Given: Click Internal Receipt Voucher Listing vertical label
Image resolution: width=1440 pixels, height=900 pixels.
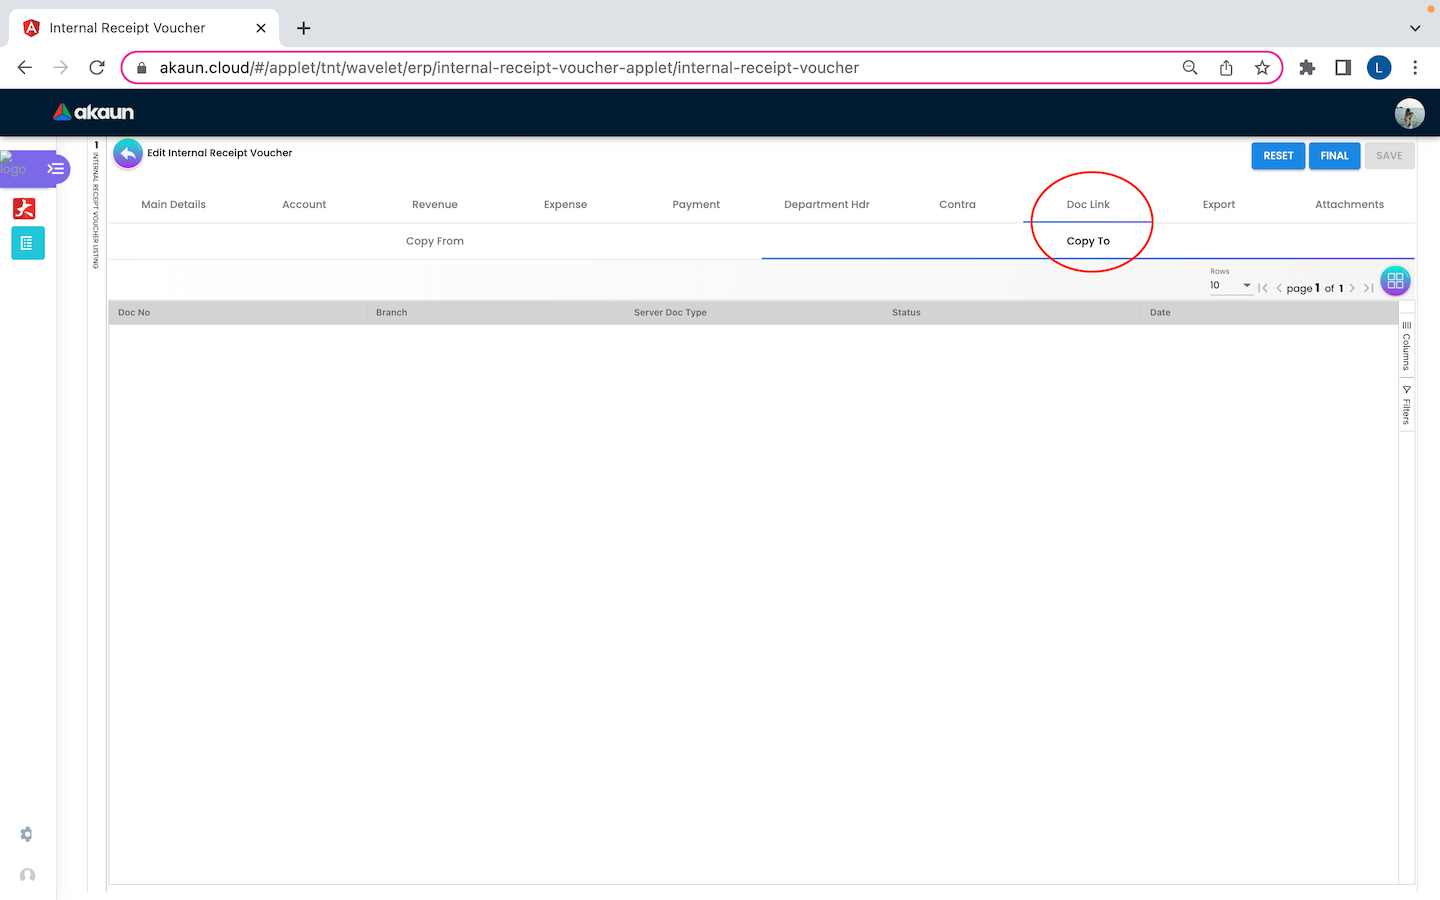Looking at the screenshot, I should pyautogui.click(x=96, y=210).
